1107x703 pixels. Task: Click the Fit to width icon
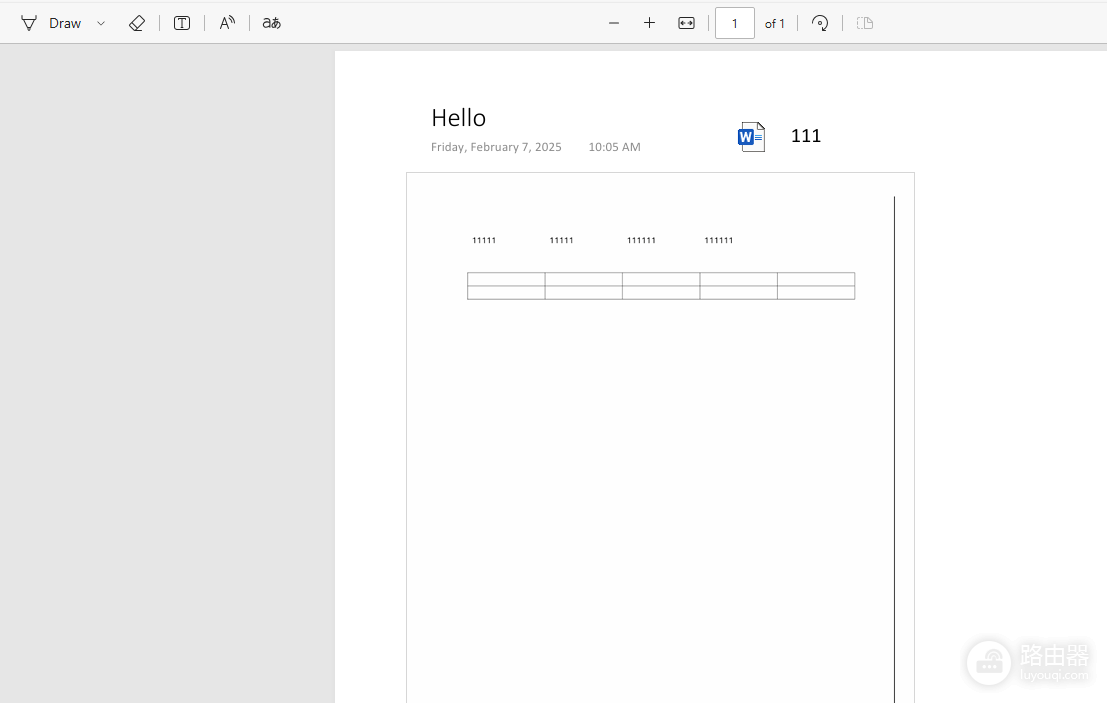[686, 23]
